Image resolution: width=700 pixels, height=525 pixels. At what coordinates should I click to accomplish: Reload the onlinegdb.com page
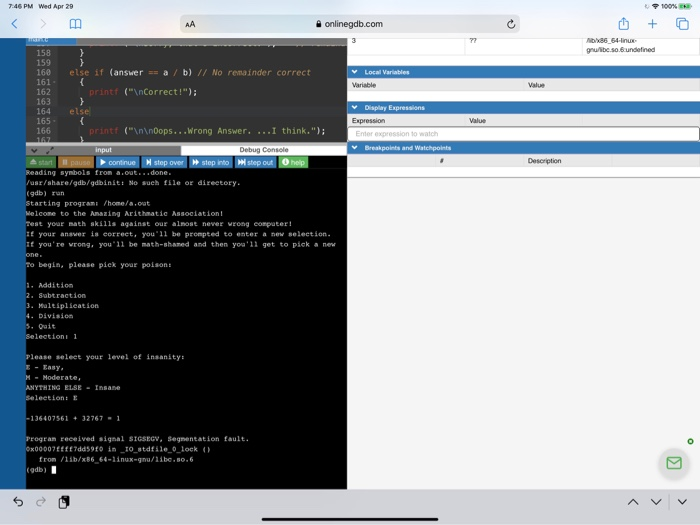tap(511, 24)
